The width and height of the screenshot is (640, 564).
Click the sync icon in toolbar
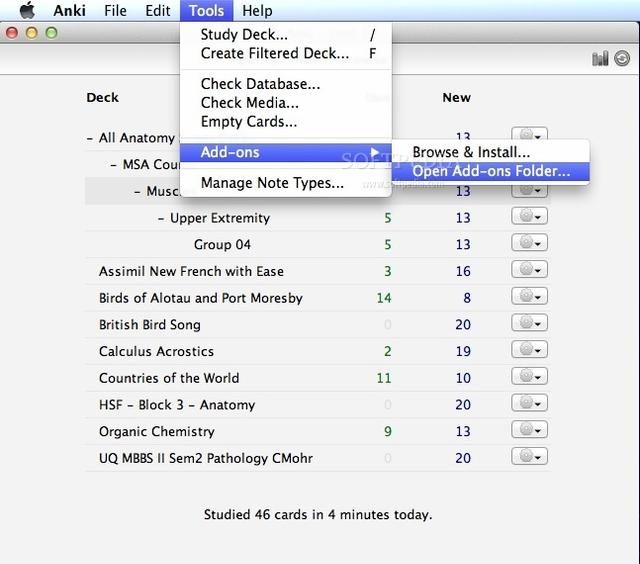pyautogui.click(x=622, y=58)
